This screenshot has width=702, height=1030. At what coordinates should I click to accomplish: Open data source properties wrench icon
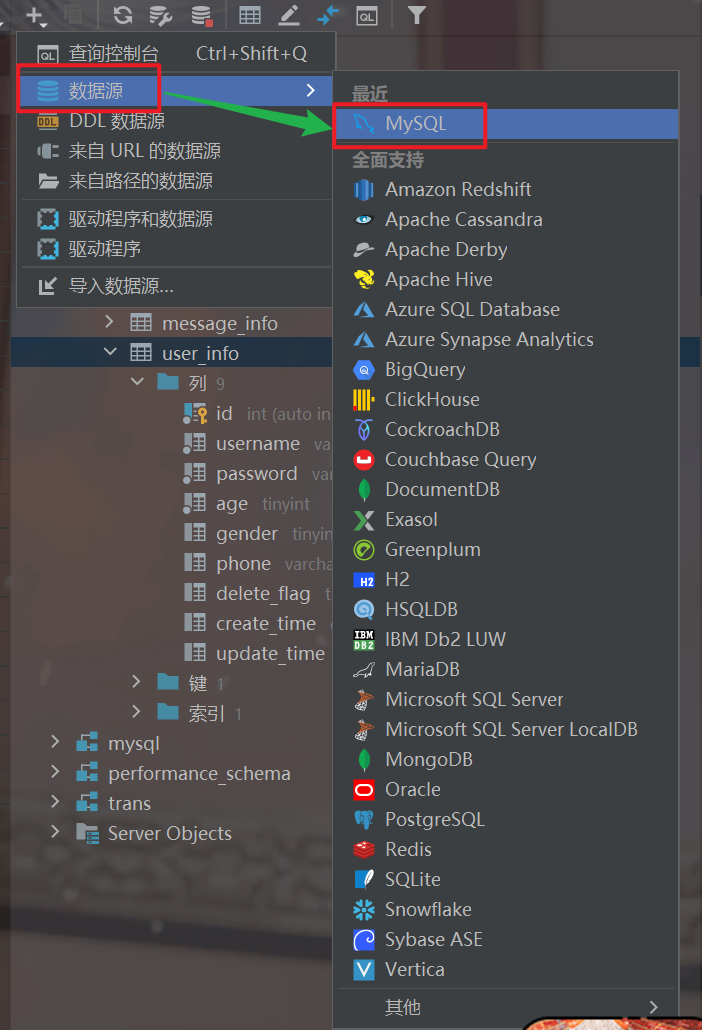(161, 14)
